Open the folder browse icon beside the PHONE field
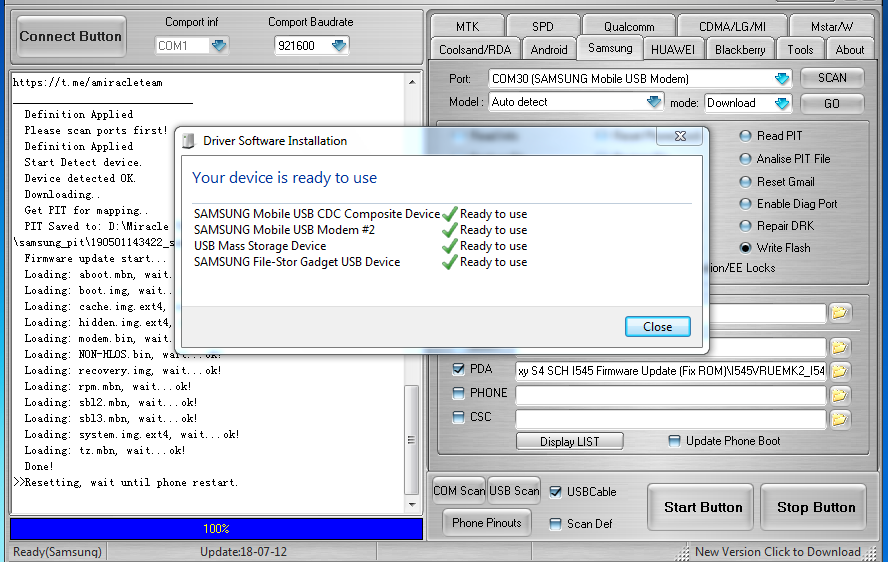 (x=840, y=395)
